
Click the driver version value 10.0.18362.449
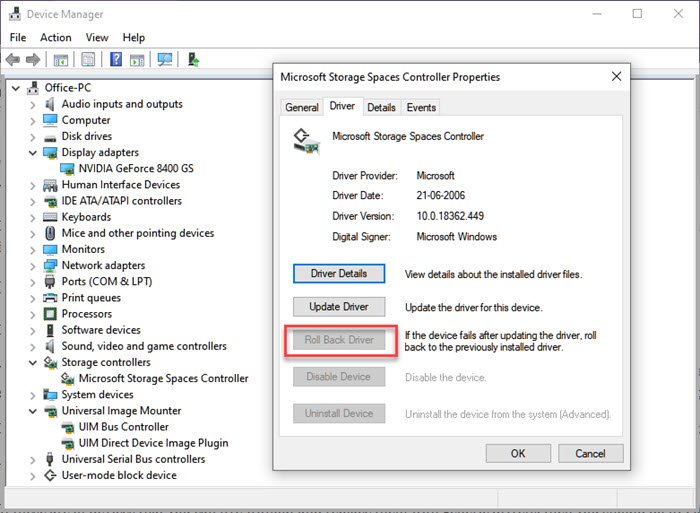click(450, 216)
